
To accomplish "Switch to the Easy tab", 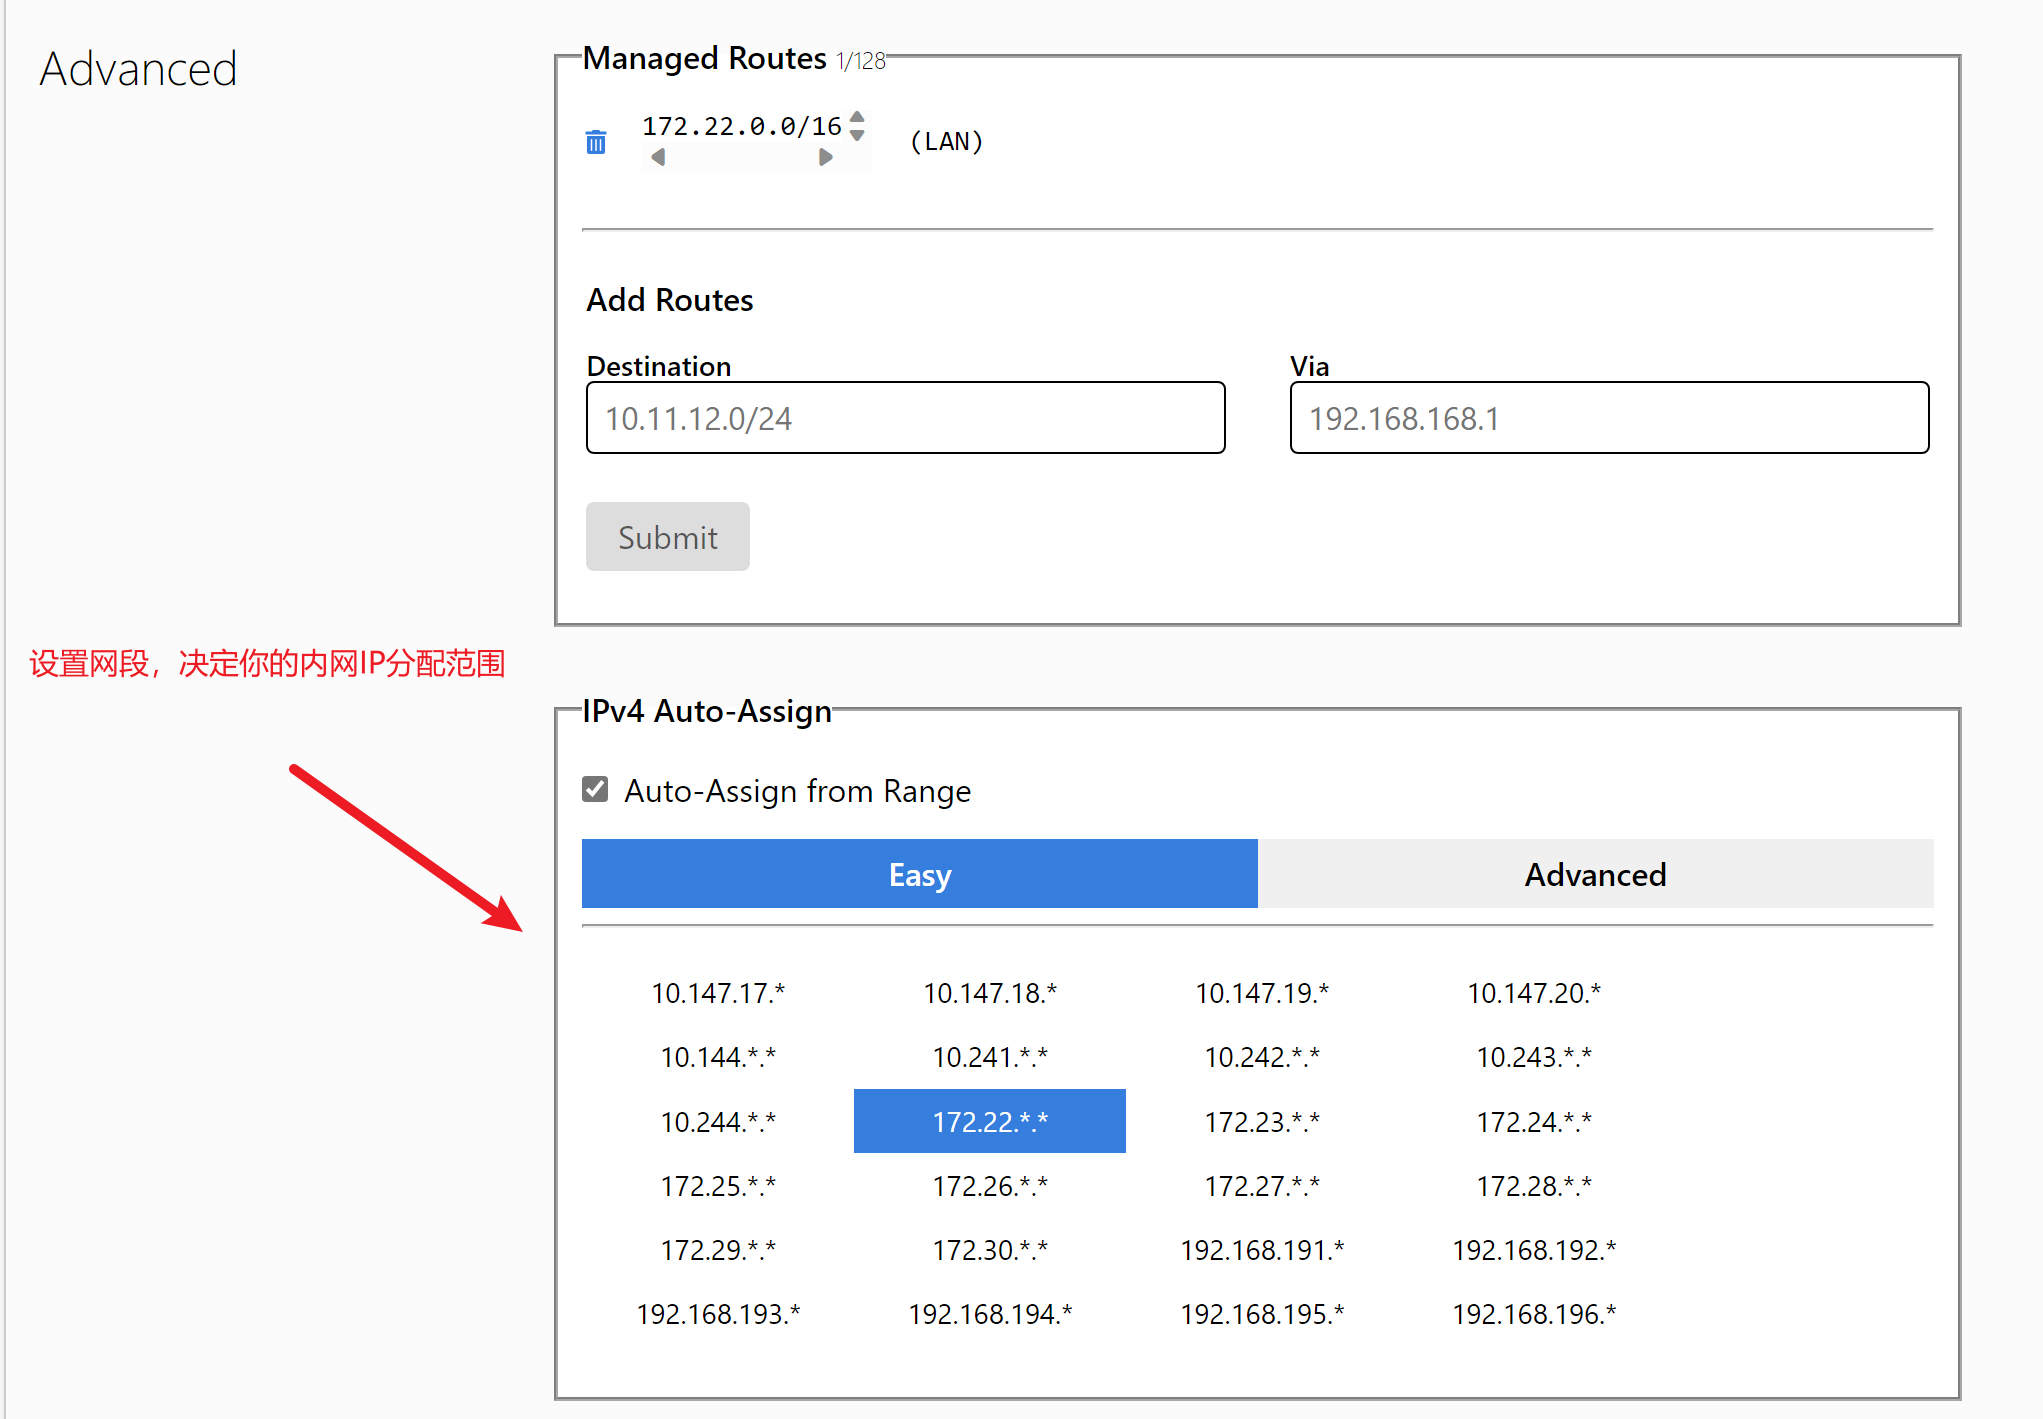I will coord(919,874).
